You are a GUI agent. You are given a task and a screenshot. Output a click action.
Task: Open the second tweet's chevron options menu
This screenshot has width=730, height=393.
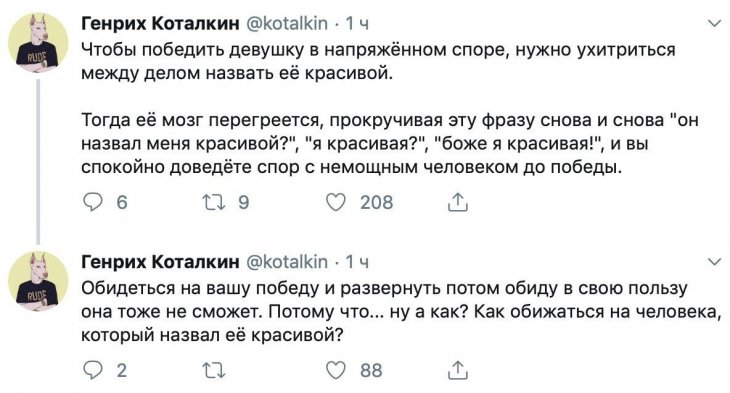pyautogui.click(x=714, y=262)
